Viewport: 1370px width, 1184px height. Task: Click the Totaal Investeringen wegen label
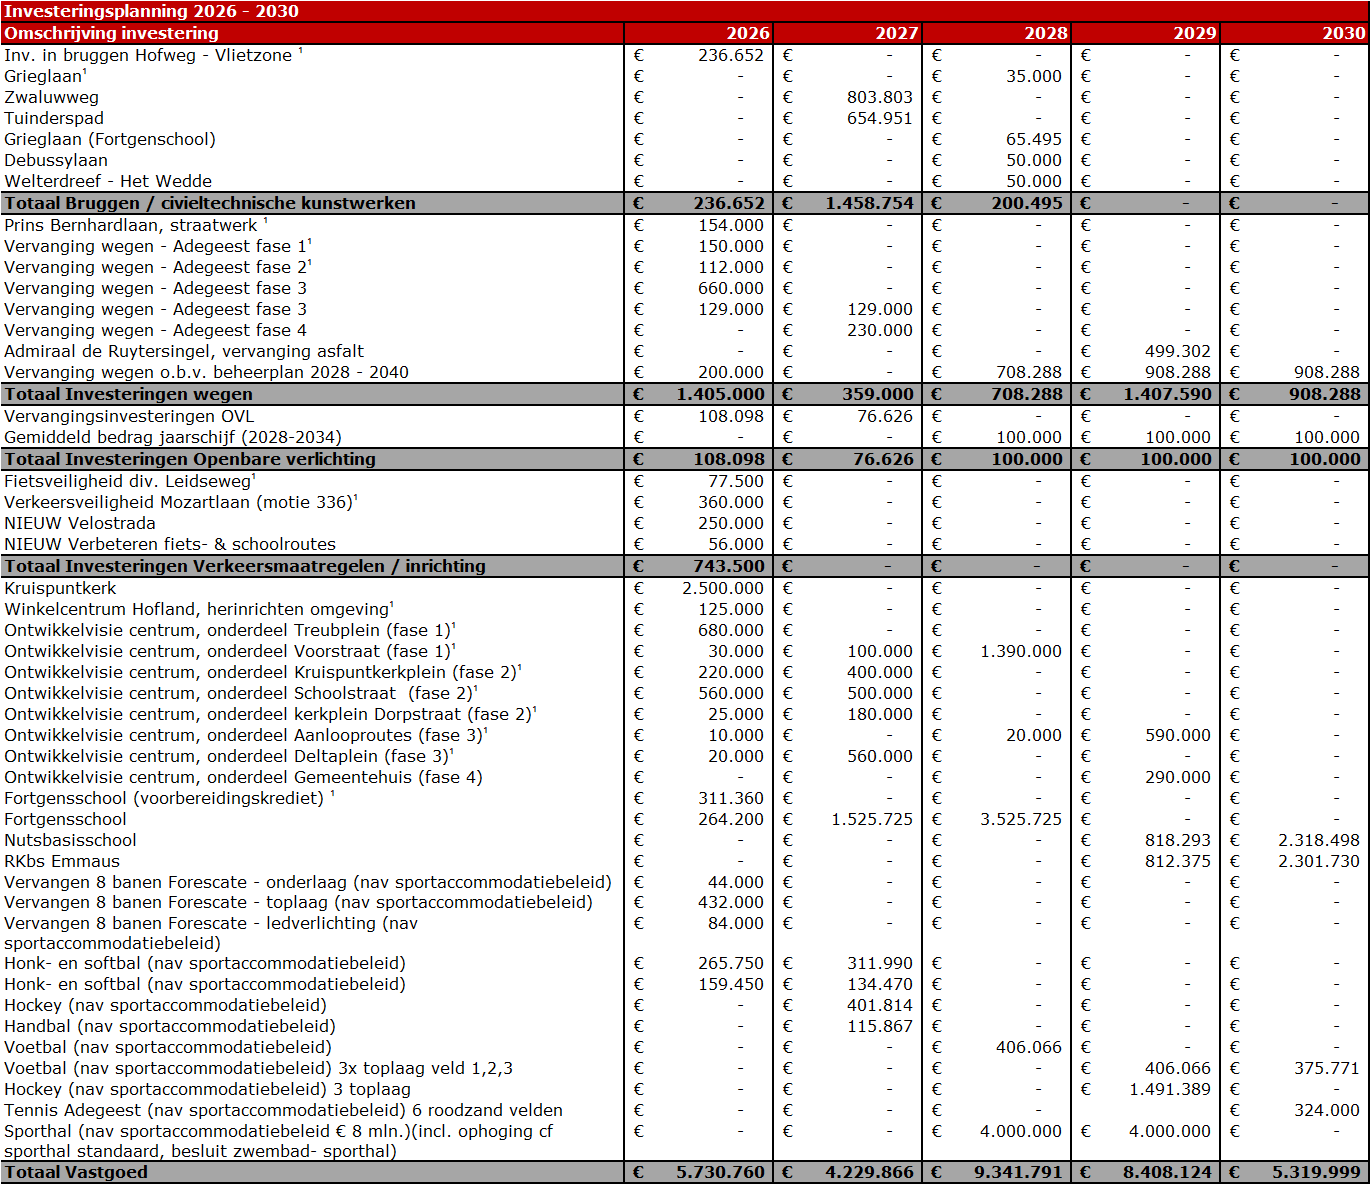(129, 394)
